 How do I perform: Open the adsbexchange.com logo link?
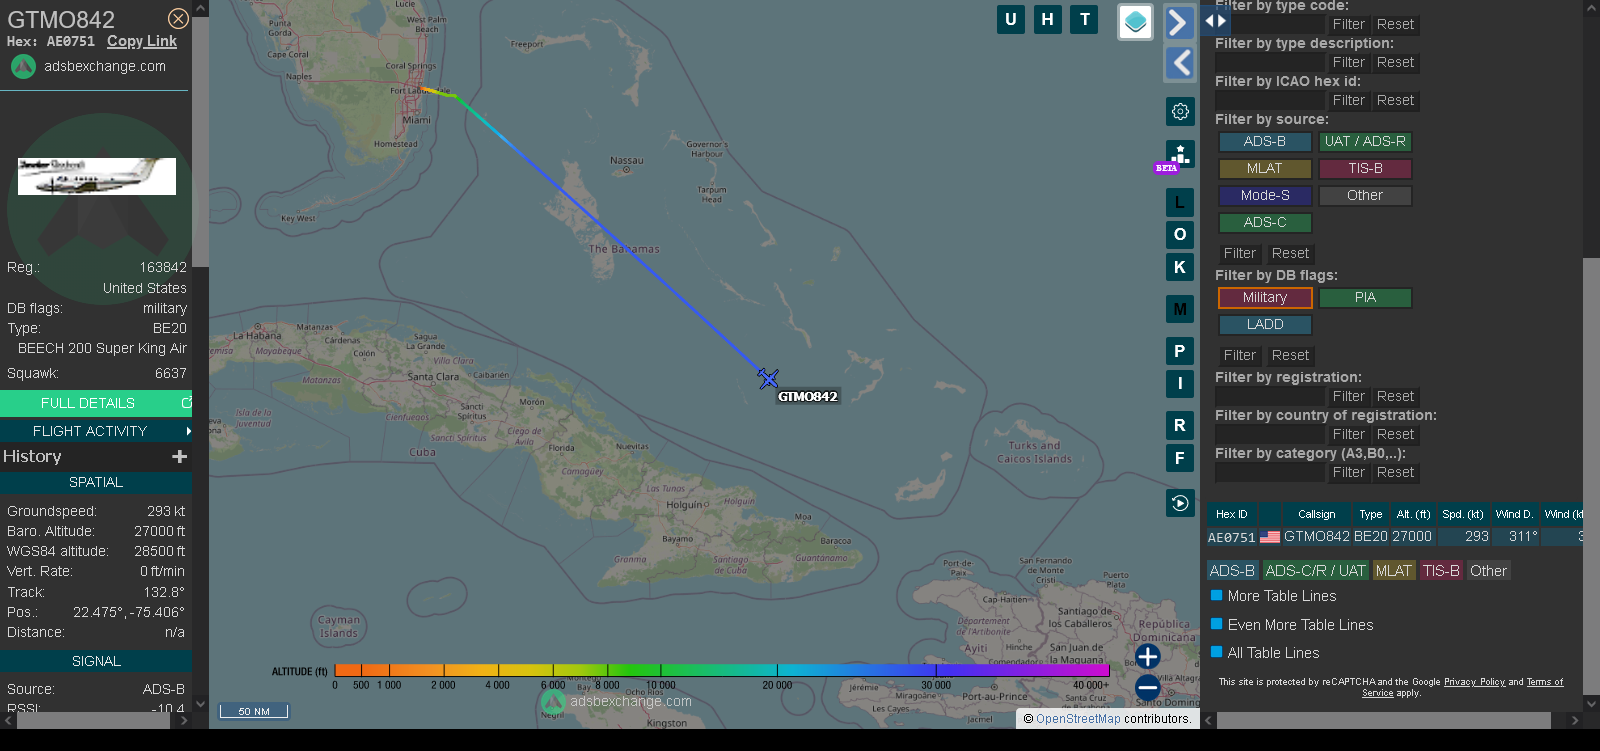[88, 66]
